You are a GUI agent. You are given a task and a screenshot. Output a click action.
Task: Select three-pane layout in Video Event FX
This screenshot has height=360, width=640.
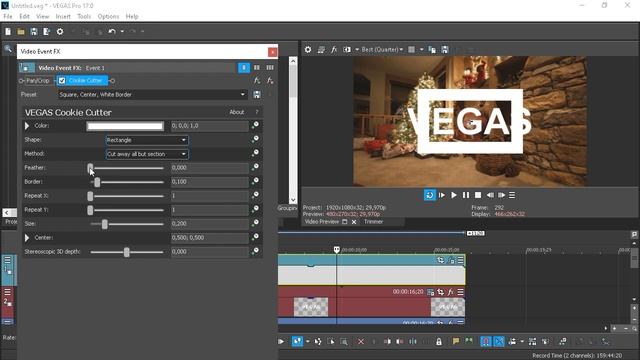[x=270, y=68]
